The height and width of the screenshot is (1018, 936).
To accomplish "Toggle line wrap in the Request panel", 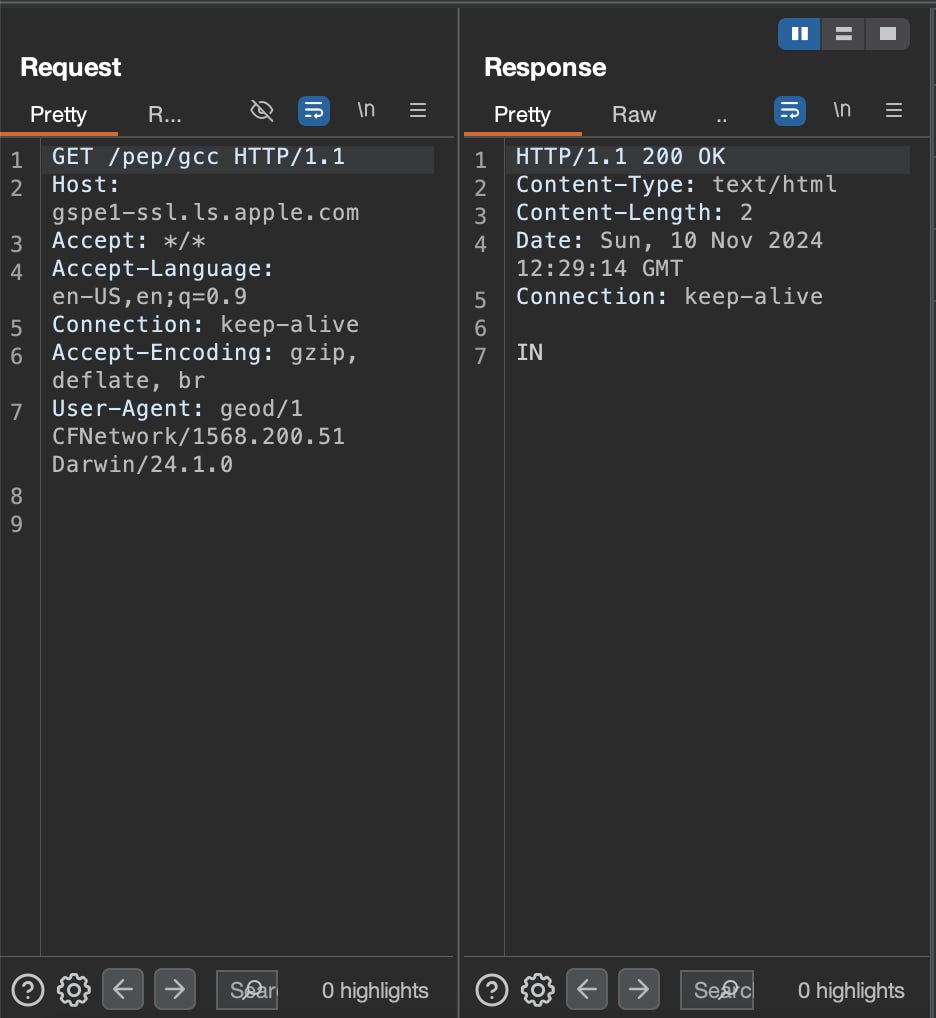I will point(314,111).
